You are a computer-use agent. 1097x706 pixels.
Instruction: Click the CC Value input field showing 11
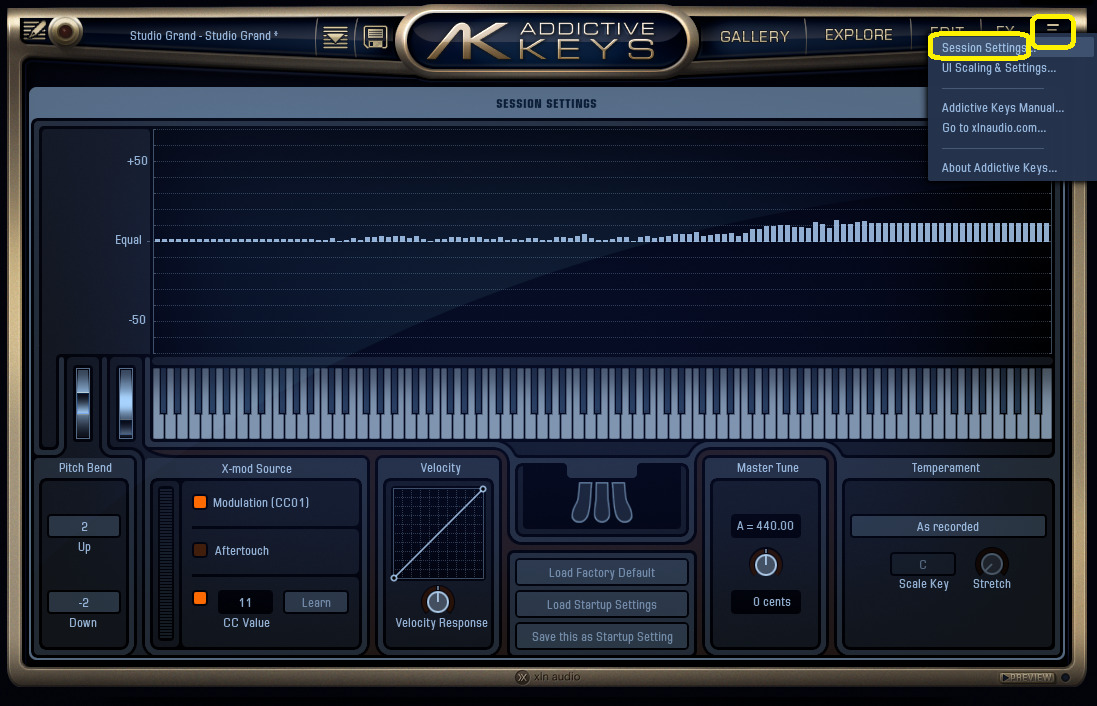tap(245, 602)
